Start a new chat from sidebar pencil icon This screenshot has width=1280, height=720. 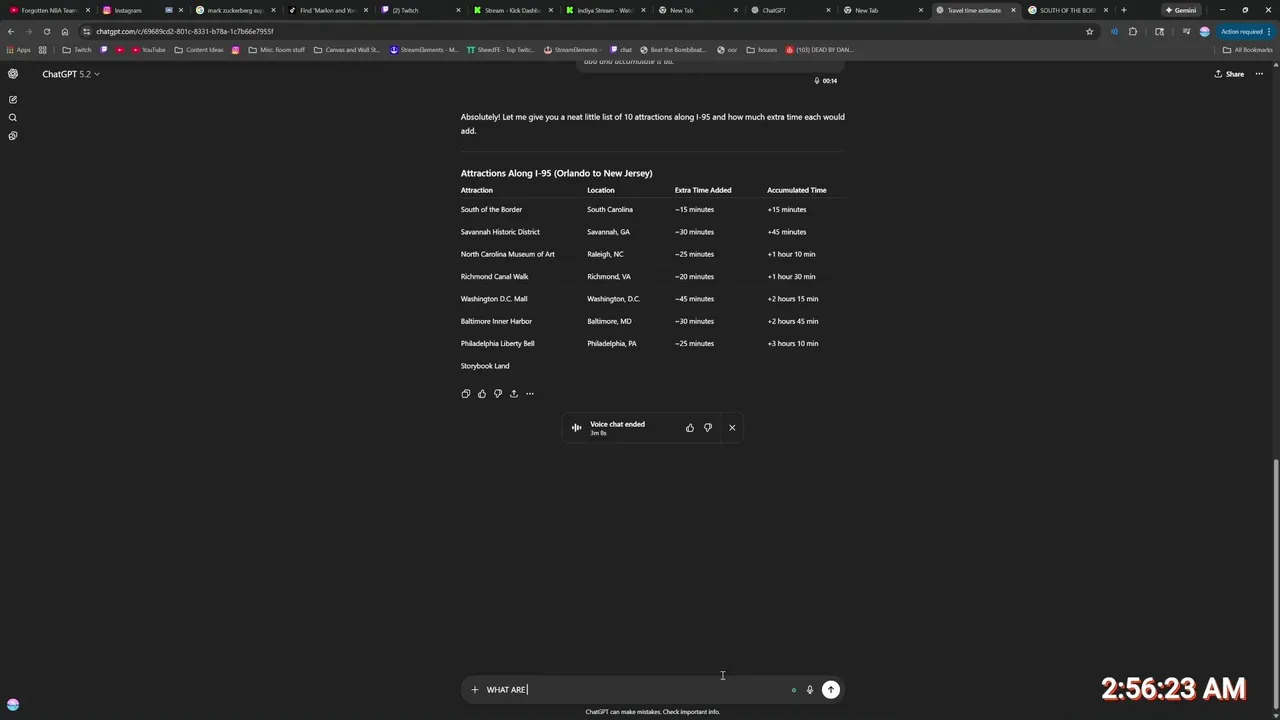[x=13, y=100]
